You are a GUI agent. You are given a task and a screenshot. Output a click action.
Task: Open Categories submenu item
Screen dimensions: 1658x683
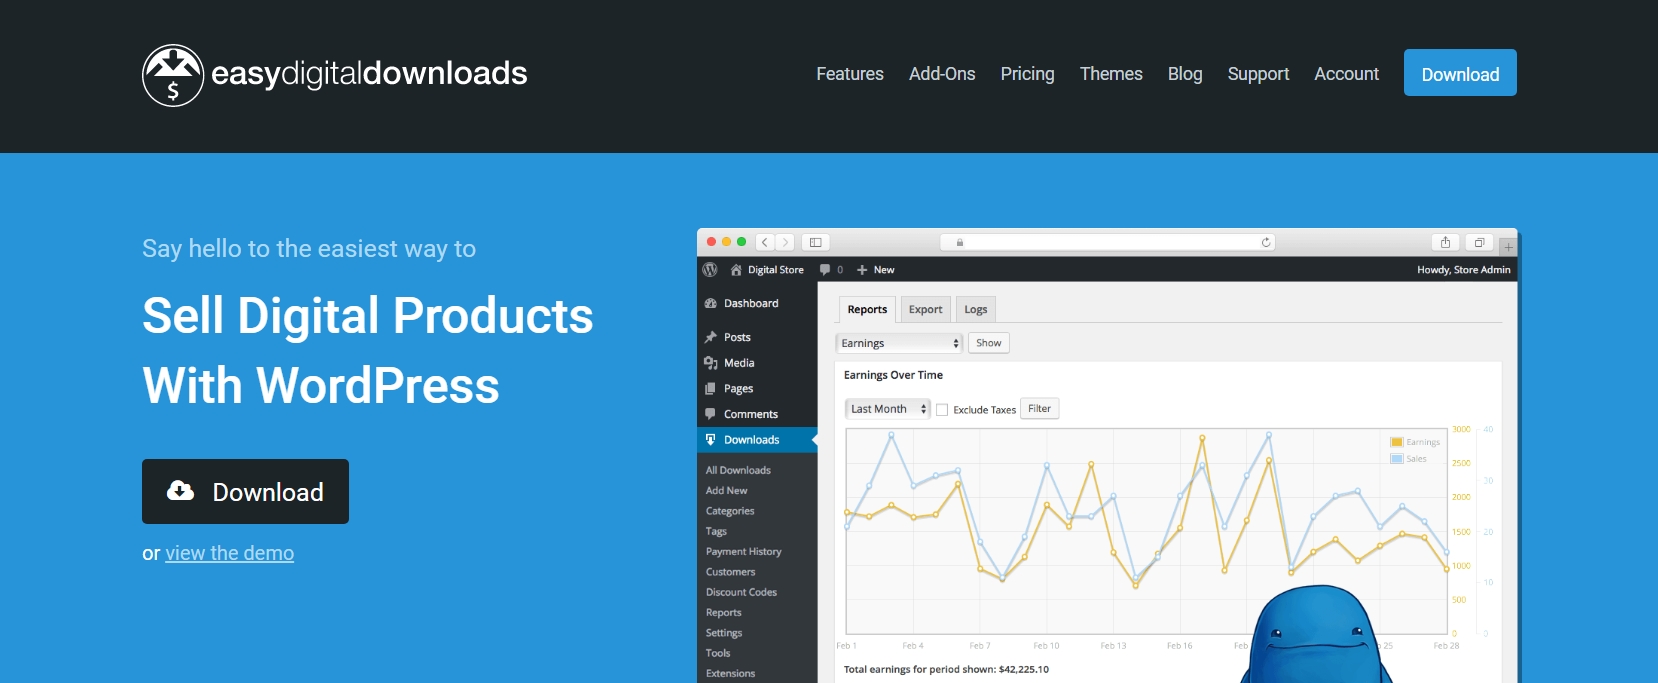(730, 511)
